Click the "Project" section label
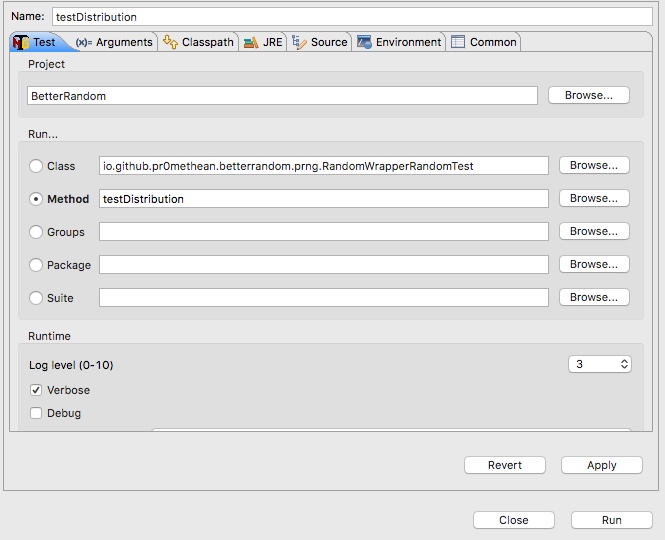This screenshot has height=540, width=665. (x=46, y=64)
